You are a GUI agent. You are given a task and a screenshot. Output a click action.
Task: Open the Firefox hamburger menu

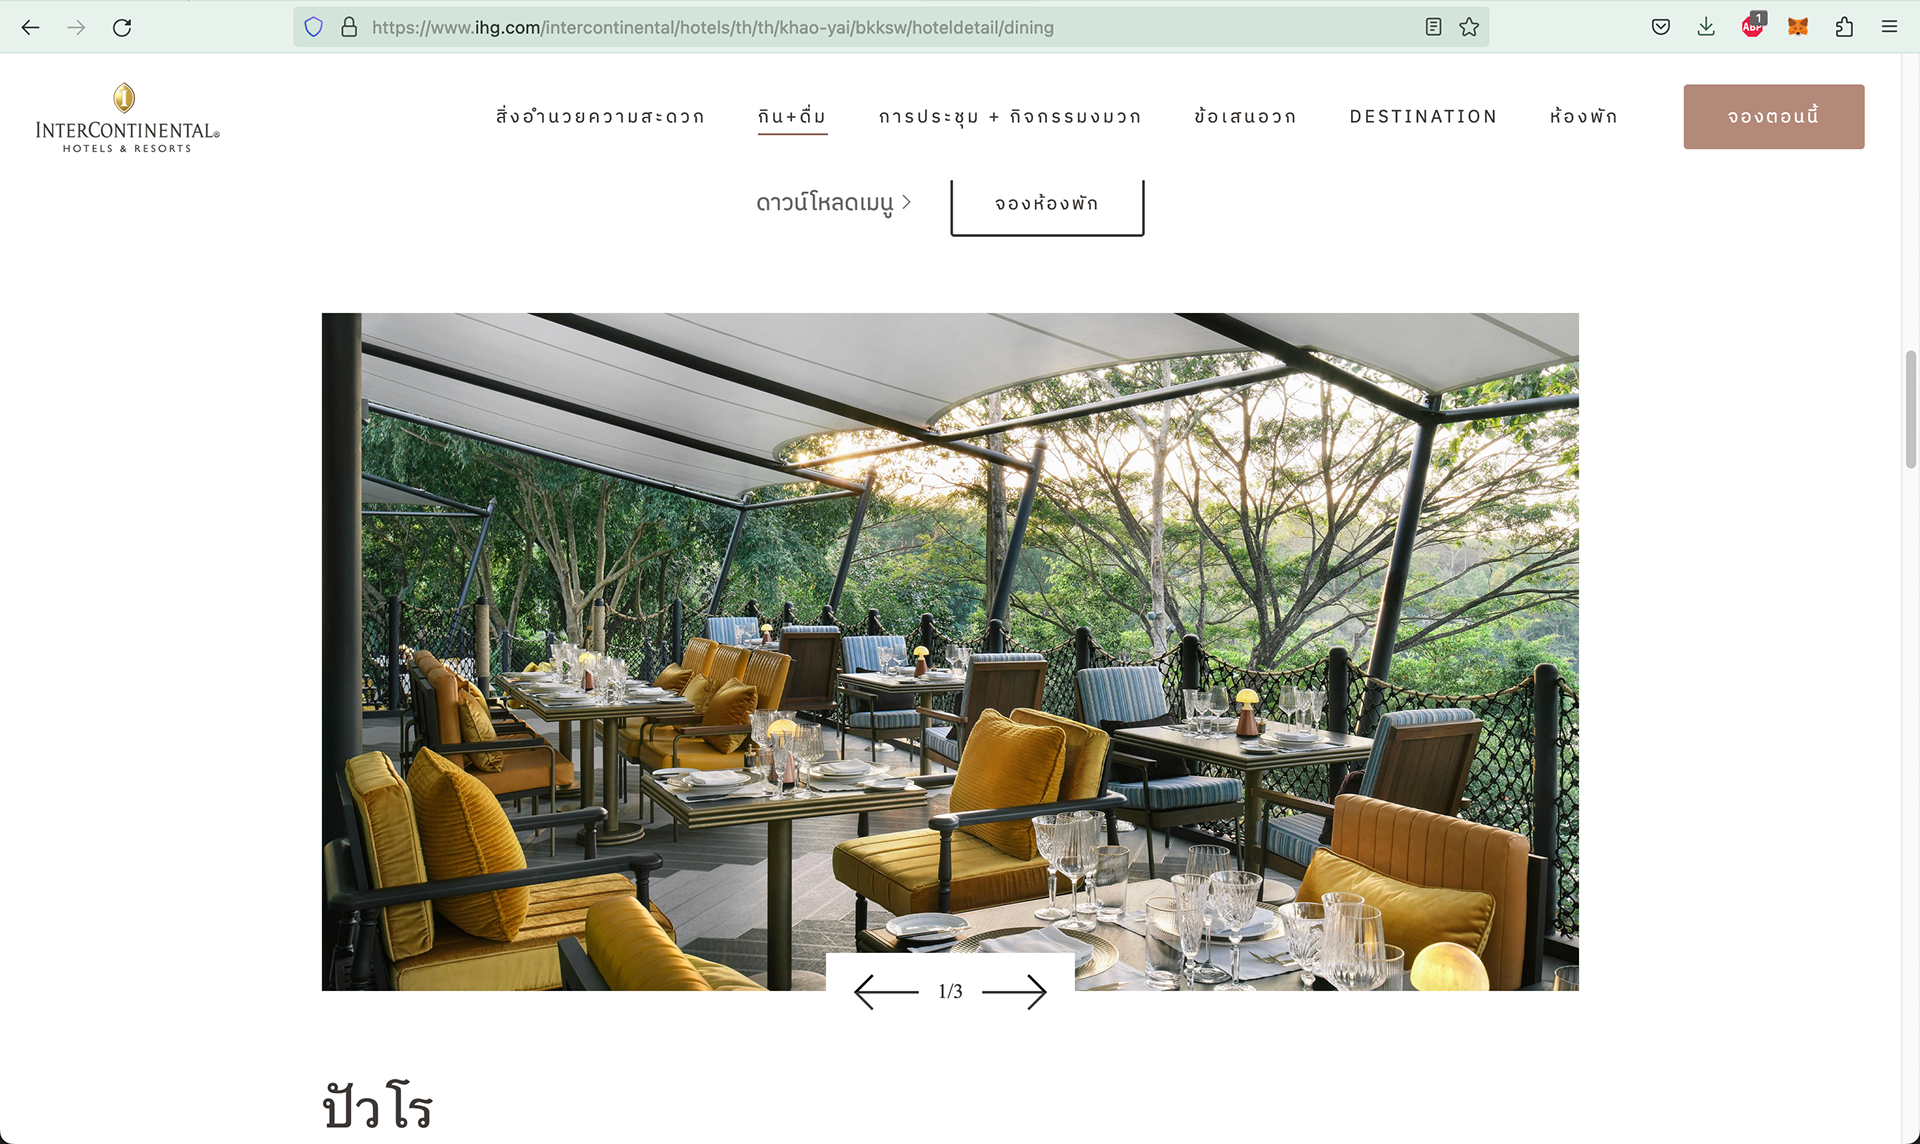pos(1889,27)
